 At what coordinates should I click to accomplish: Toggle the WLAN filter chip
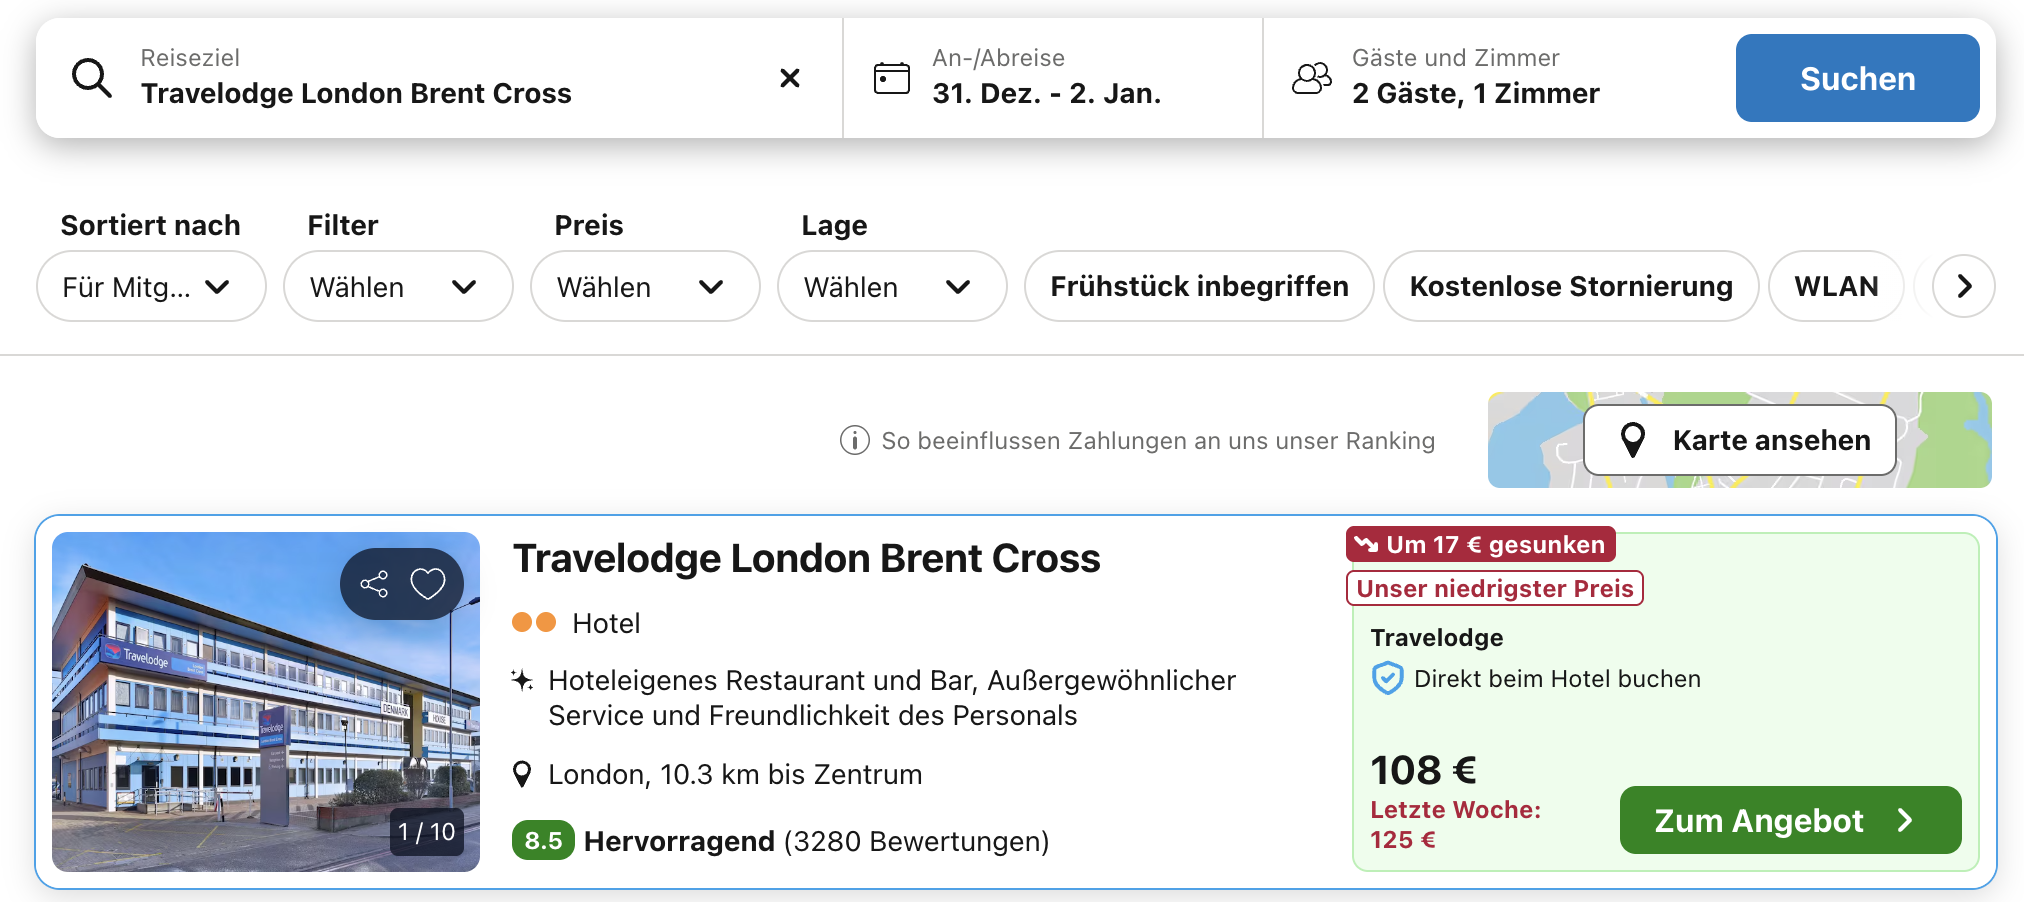pos(1836,286)
